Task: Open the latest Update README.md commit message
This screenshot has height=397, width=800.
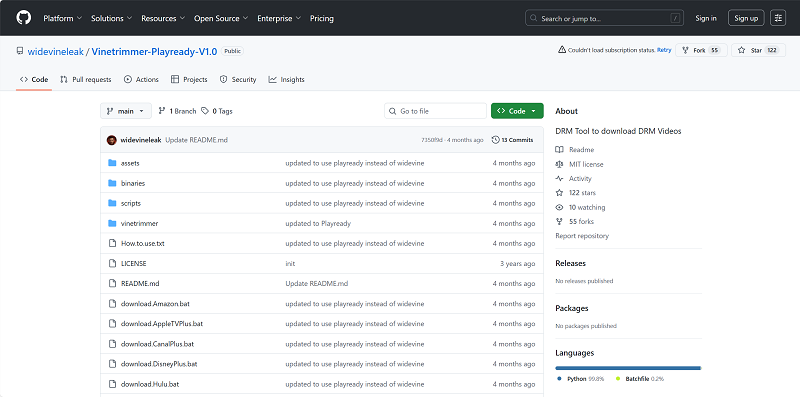Action: [196, 140]
